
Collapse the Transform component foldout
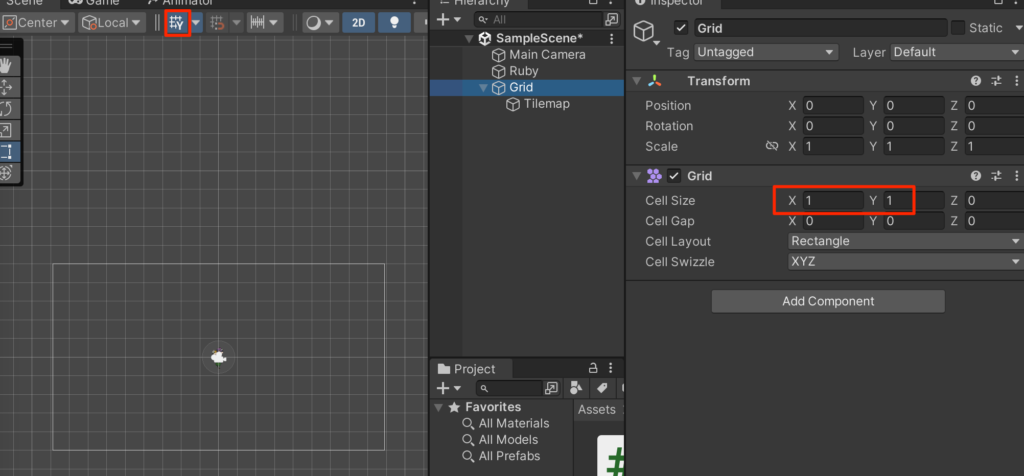[x=637, y=81]
